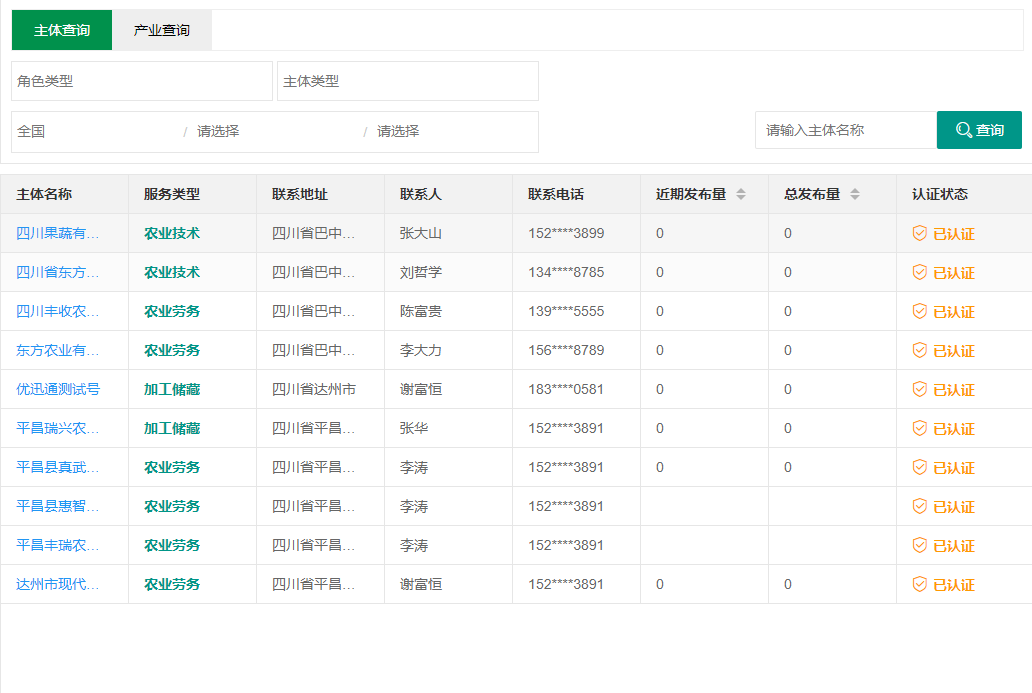This screenshot has height=693, width=1032.
Task: Switch to the 主体查询 tab
Action: [62, 30]
